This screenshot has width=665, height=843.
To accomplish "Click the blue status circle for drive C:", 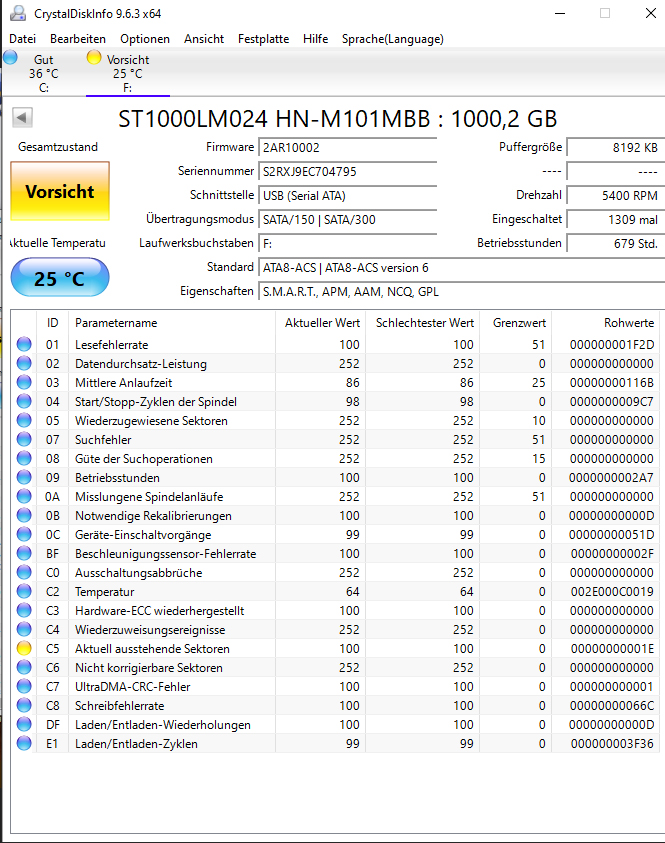I will pos(10,57).
